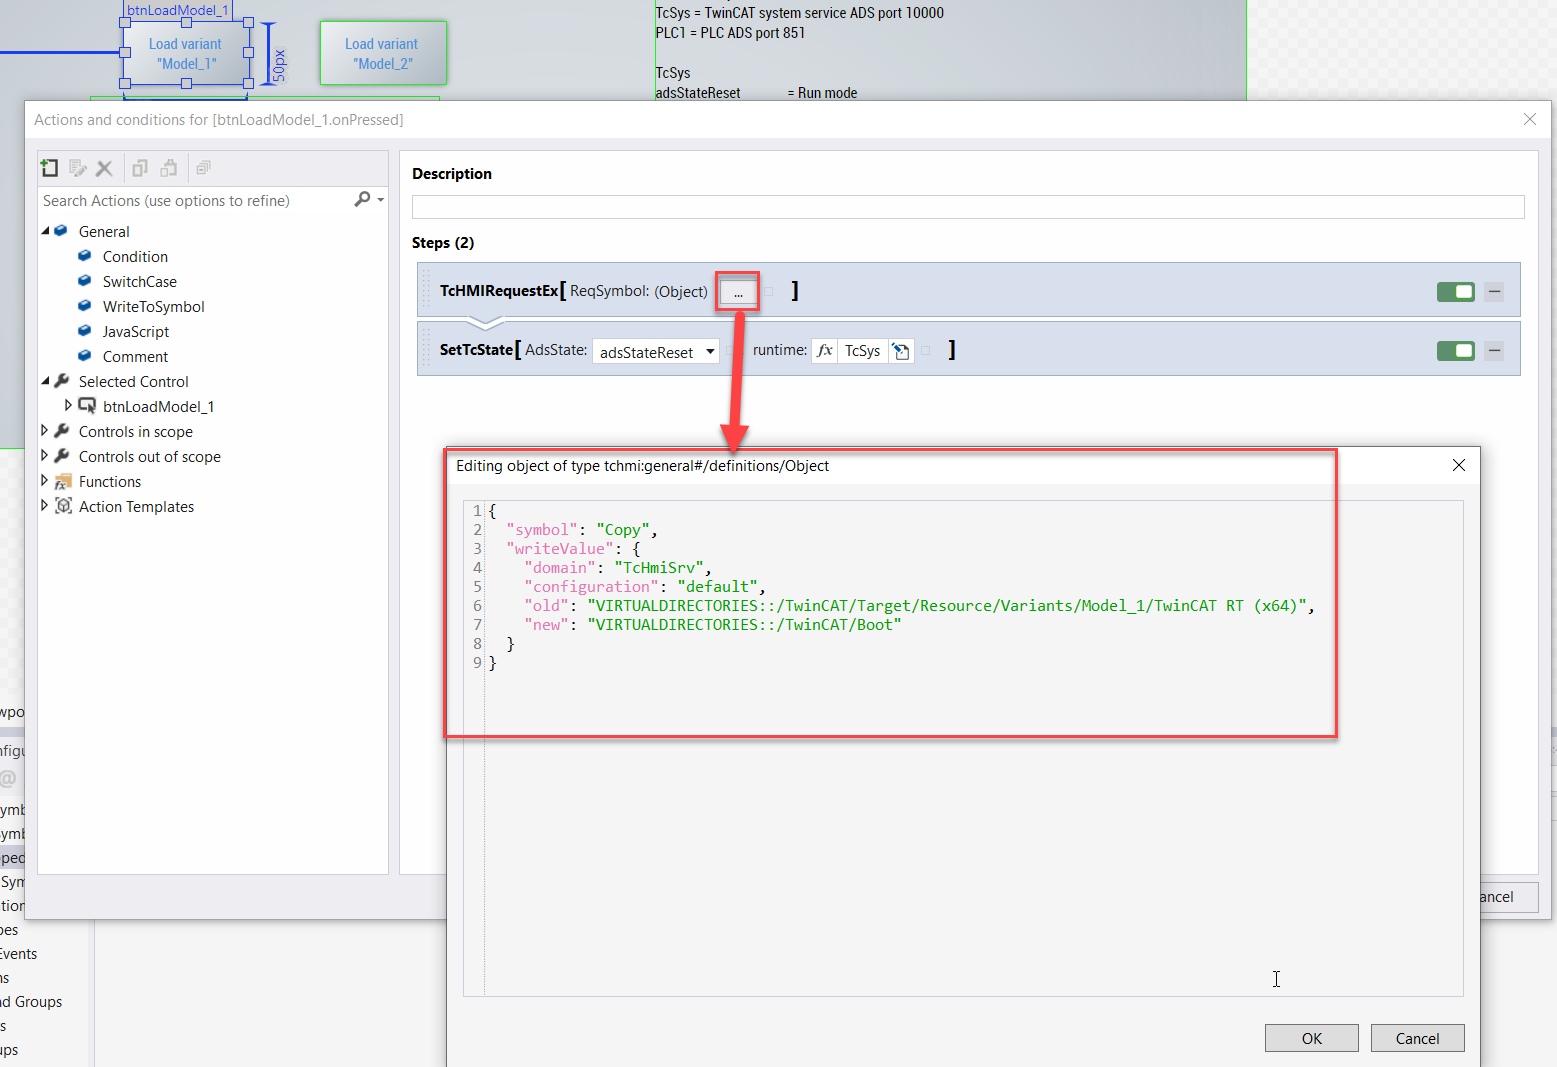Turn off the SetTcState step toggle
Screen dimensions: 1557x1067
(x=1455, y=350)
